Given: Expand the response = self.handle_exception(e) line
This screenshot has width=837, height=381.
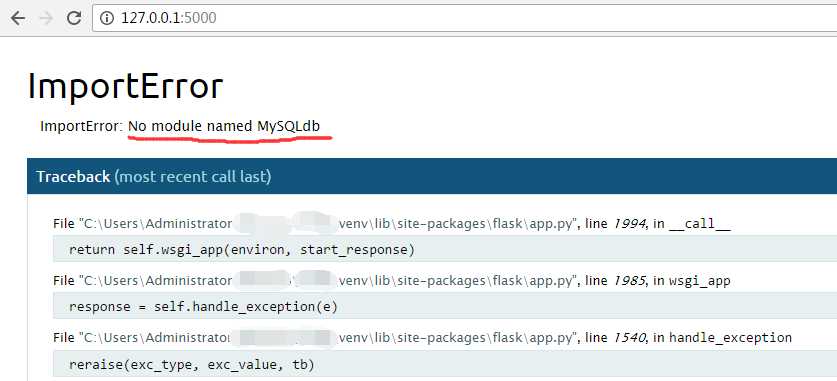Looking at the screenshot, I should click(445, 307).
